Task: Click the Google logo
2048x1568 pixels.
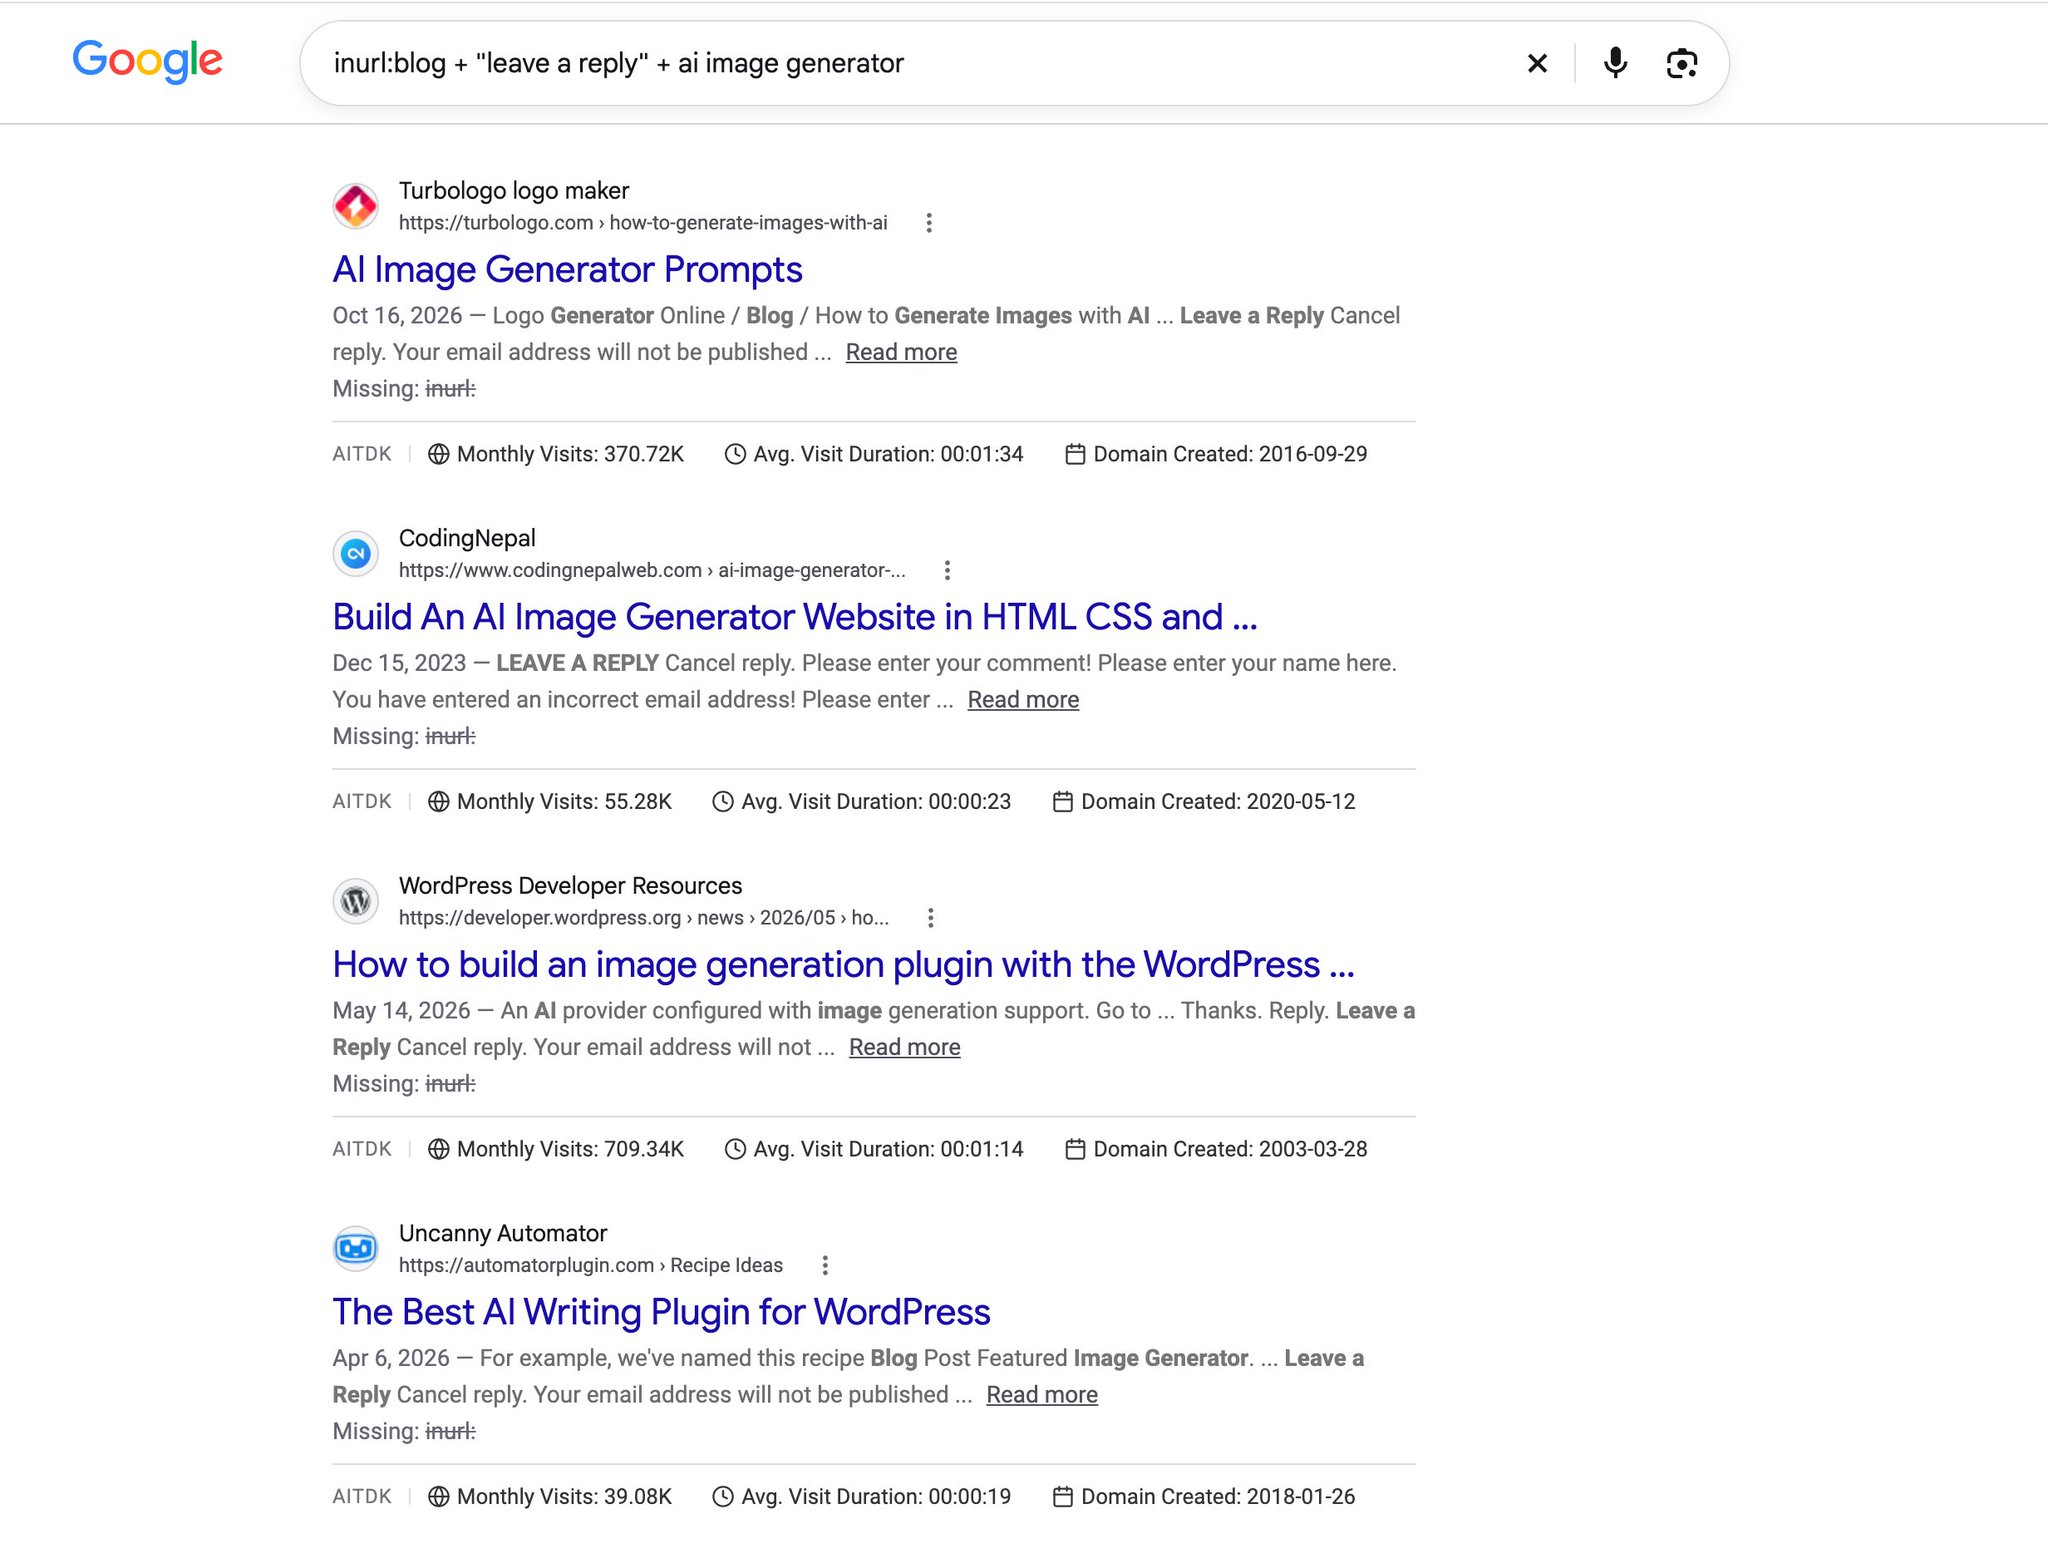Action: click(148, 61)
